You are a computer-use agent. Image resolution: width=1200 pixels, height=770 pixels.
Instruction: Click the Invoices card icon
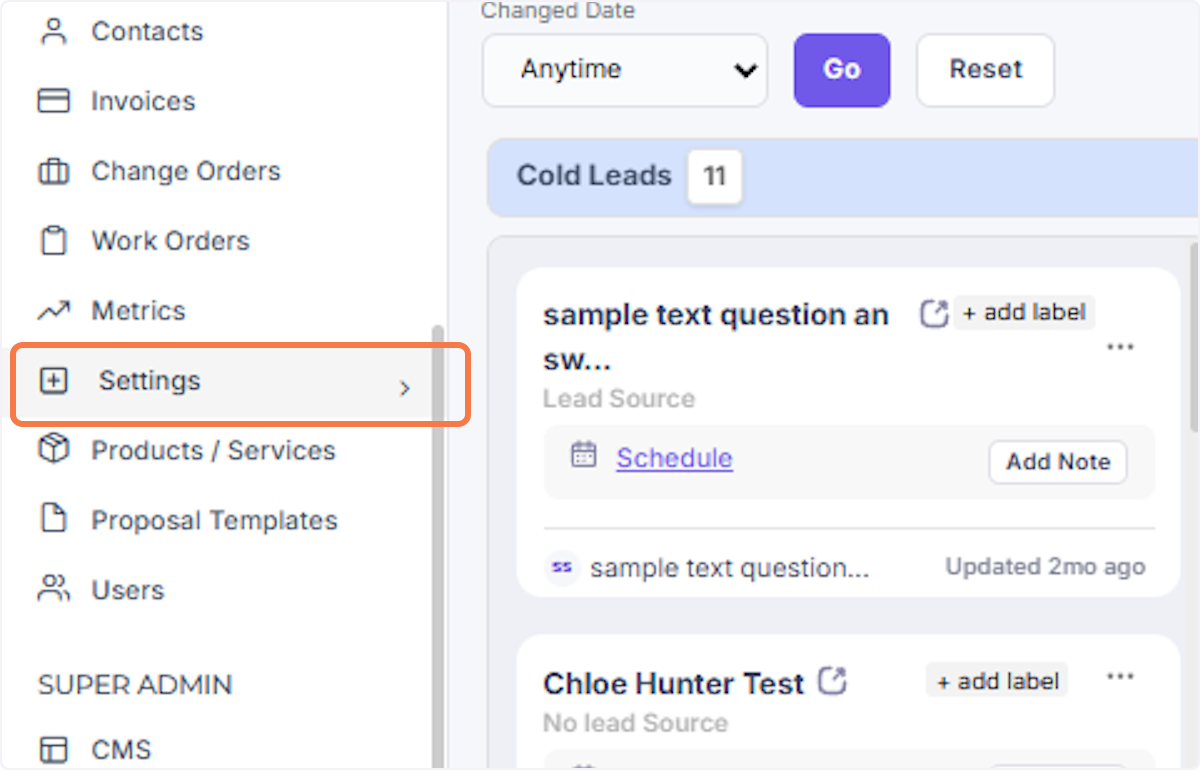coord(53,101)
